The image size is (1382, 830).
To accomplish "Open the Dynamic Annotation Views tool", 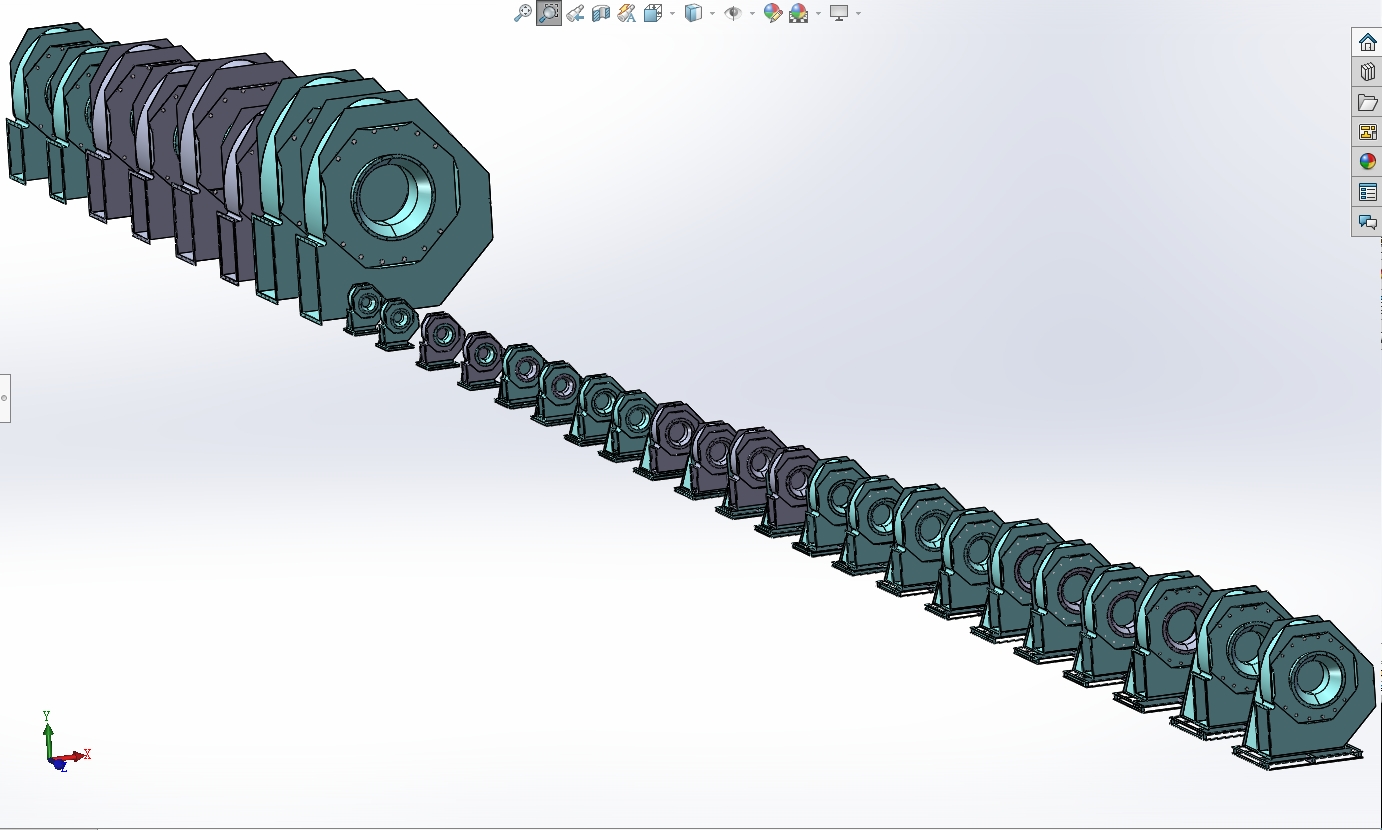I will pyautogui.click(x=627, y=13).
